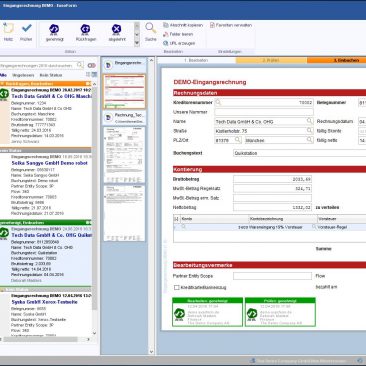This screenshot has width=366, height=366.
Task: Click the Nettobetrag amount field
Action: pos(272,207)
